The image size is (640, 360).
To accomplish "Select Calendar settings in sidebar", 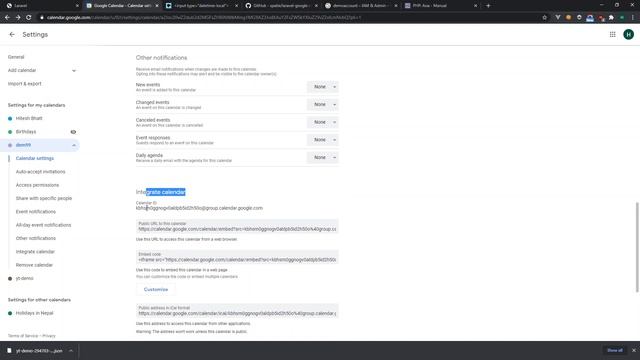I will click(35, 158).
